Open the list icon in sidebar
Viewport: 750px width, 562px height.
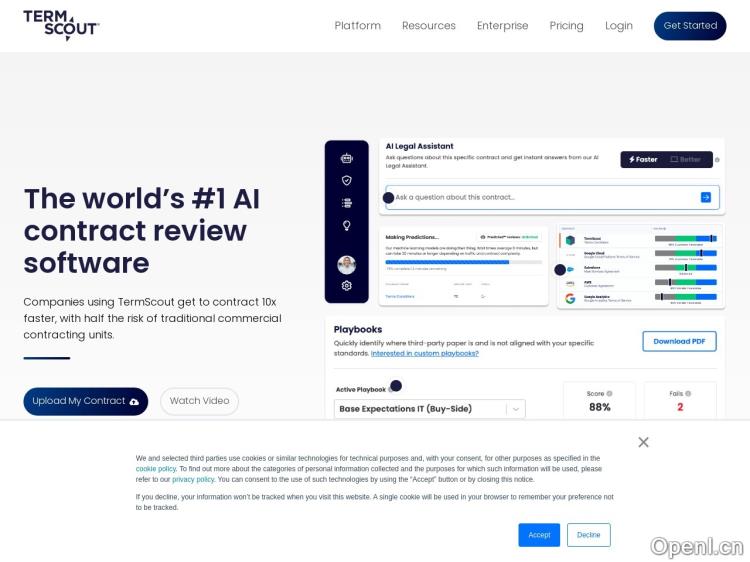click(x=347, y=202)
